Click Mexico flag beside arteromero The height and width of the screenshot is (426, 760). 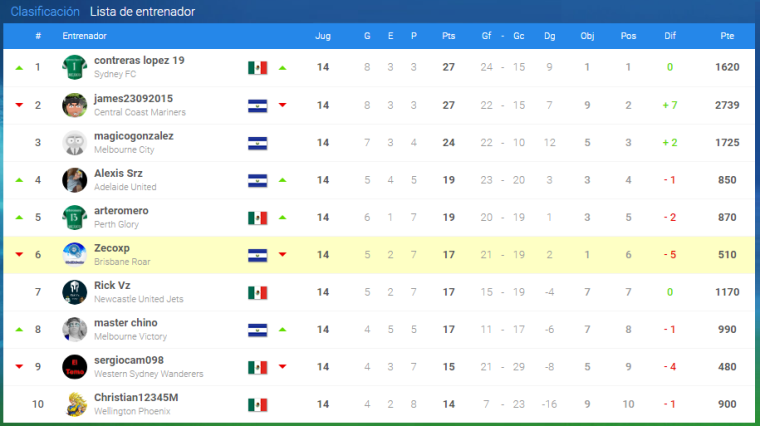tap(257, 218)
